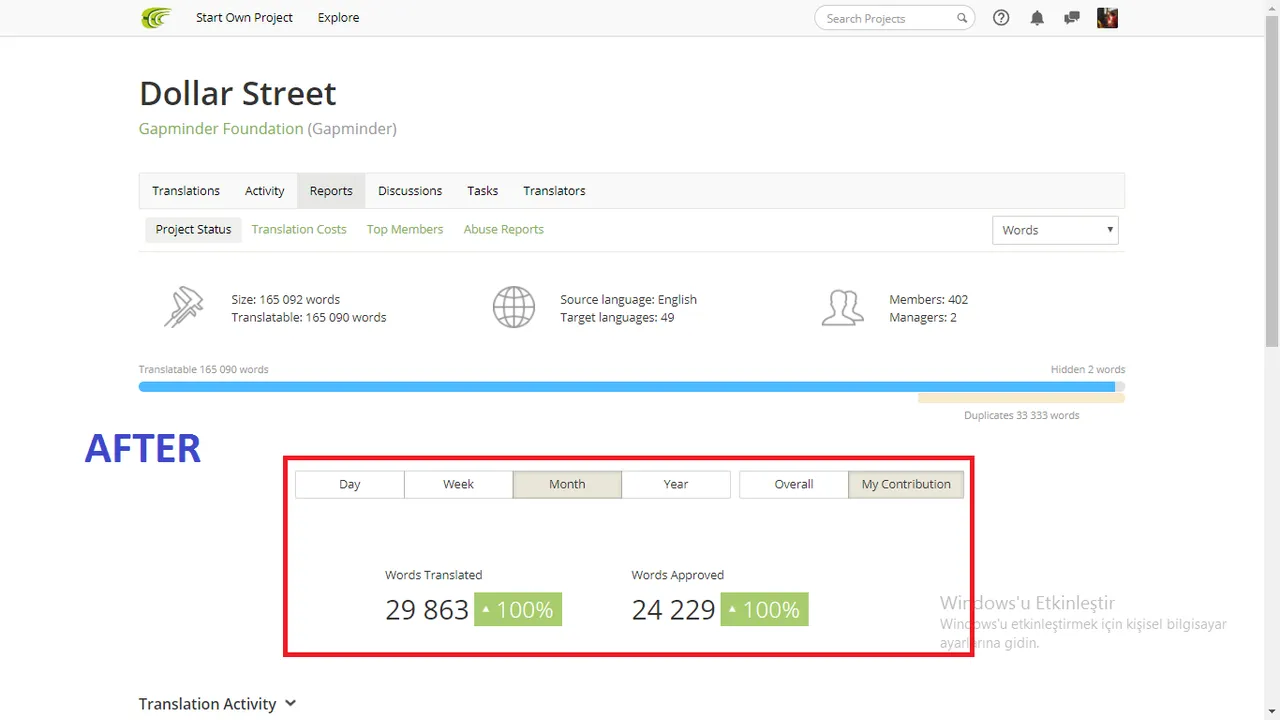This screenshot has height=720, width=1280.
Task: Switch to the Discussions tab
Action: coord(410,191)
